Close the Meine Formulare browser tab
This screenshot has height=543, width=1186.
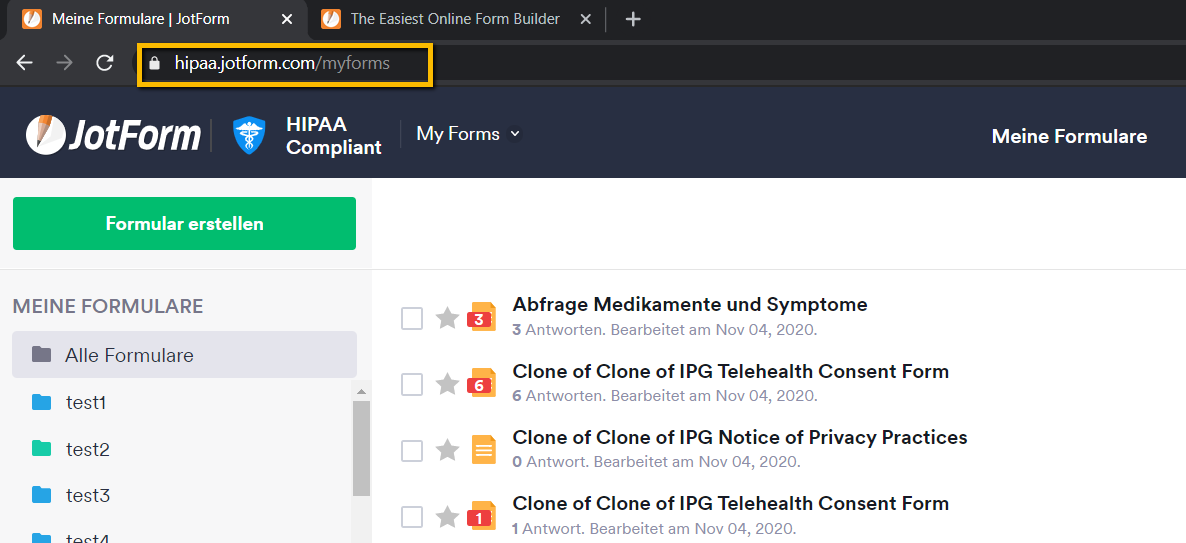pos(287,19)
